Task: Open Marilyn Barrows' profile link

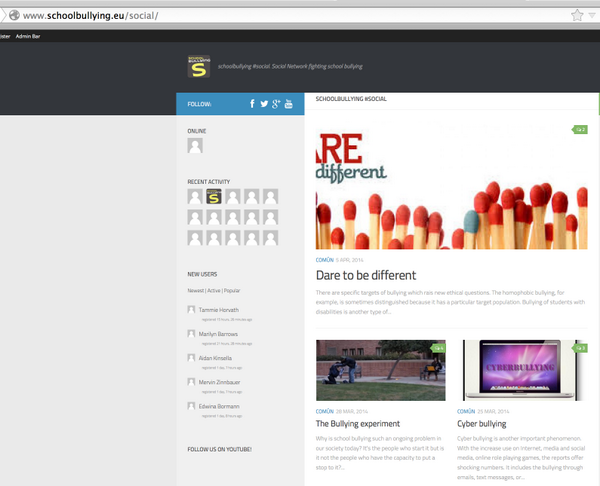Action: click(218, 334)
